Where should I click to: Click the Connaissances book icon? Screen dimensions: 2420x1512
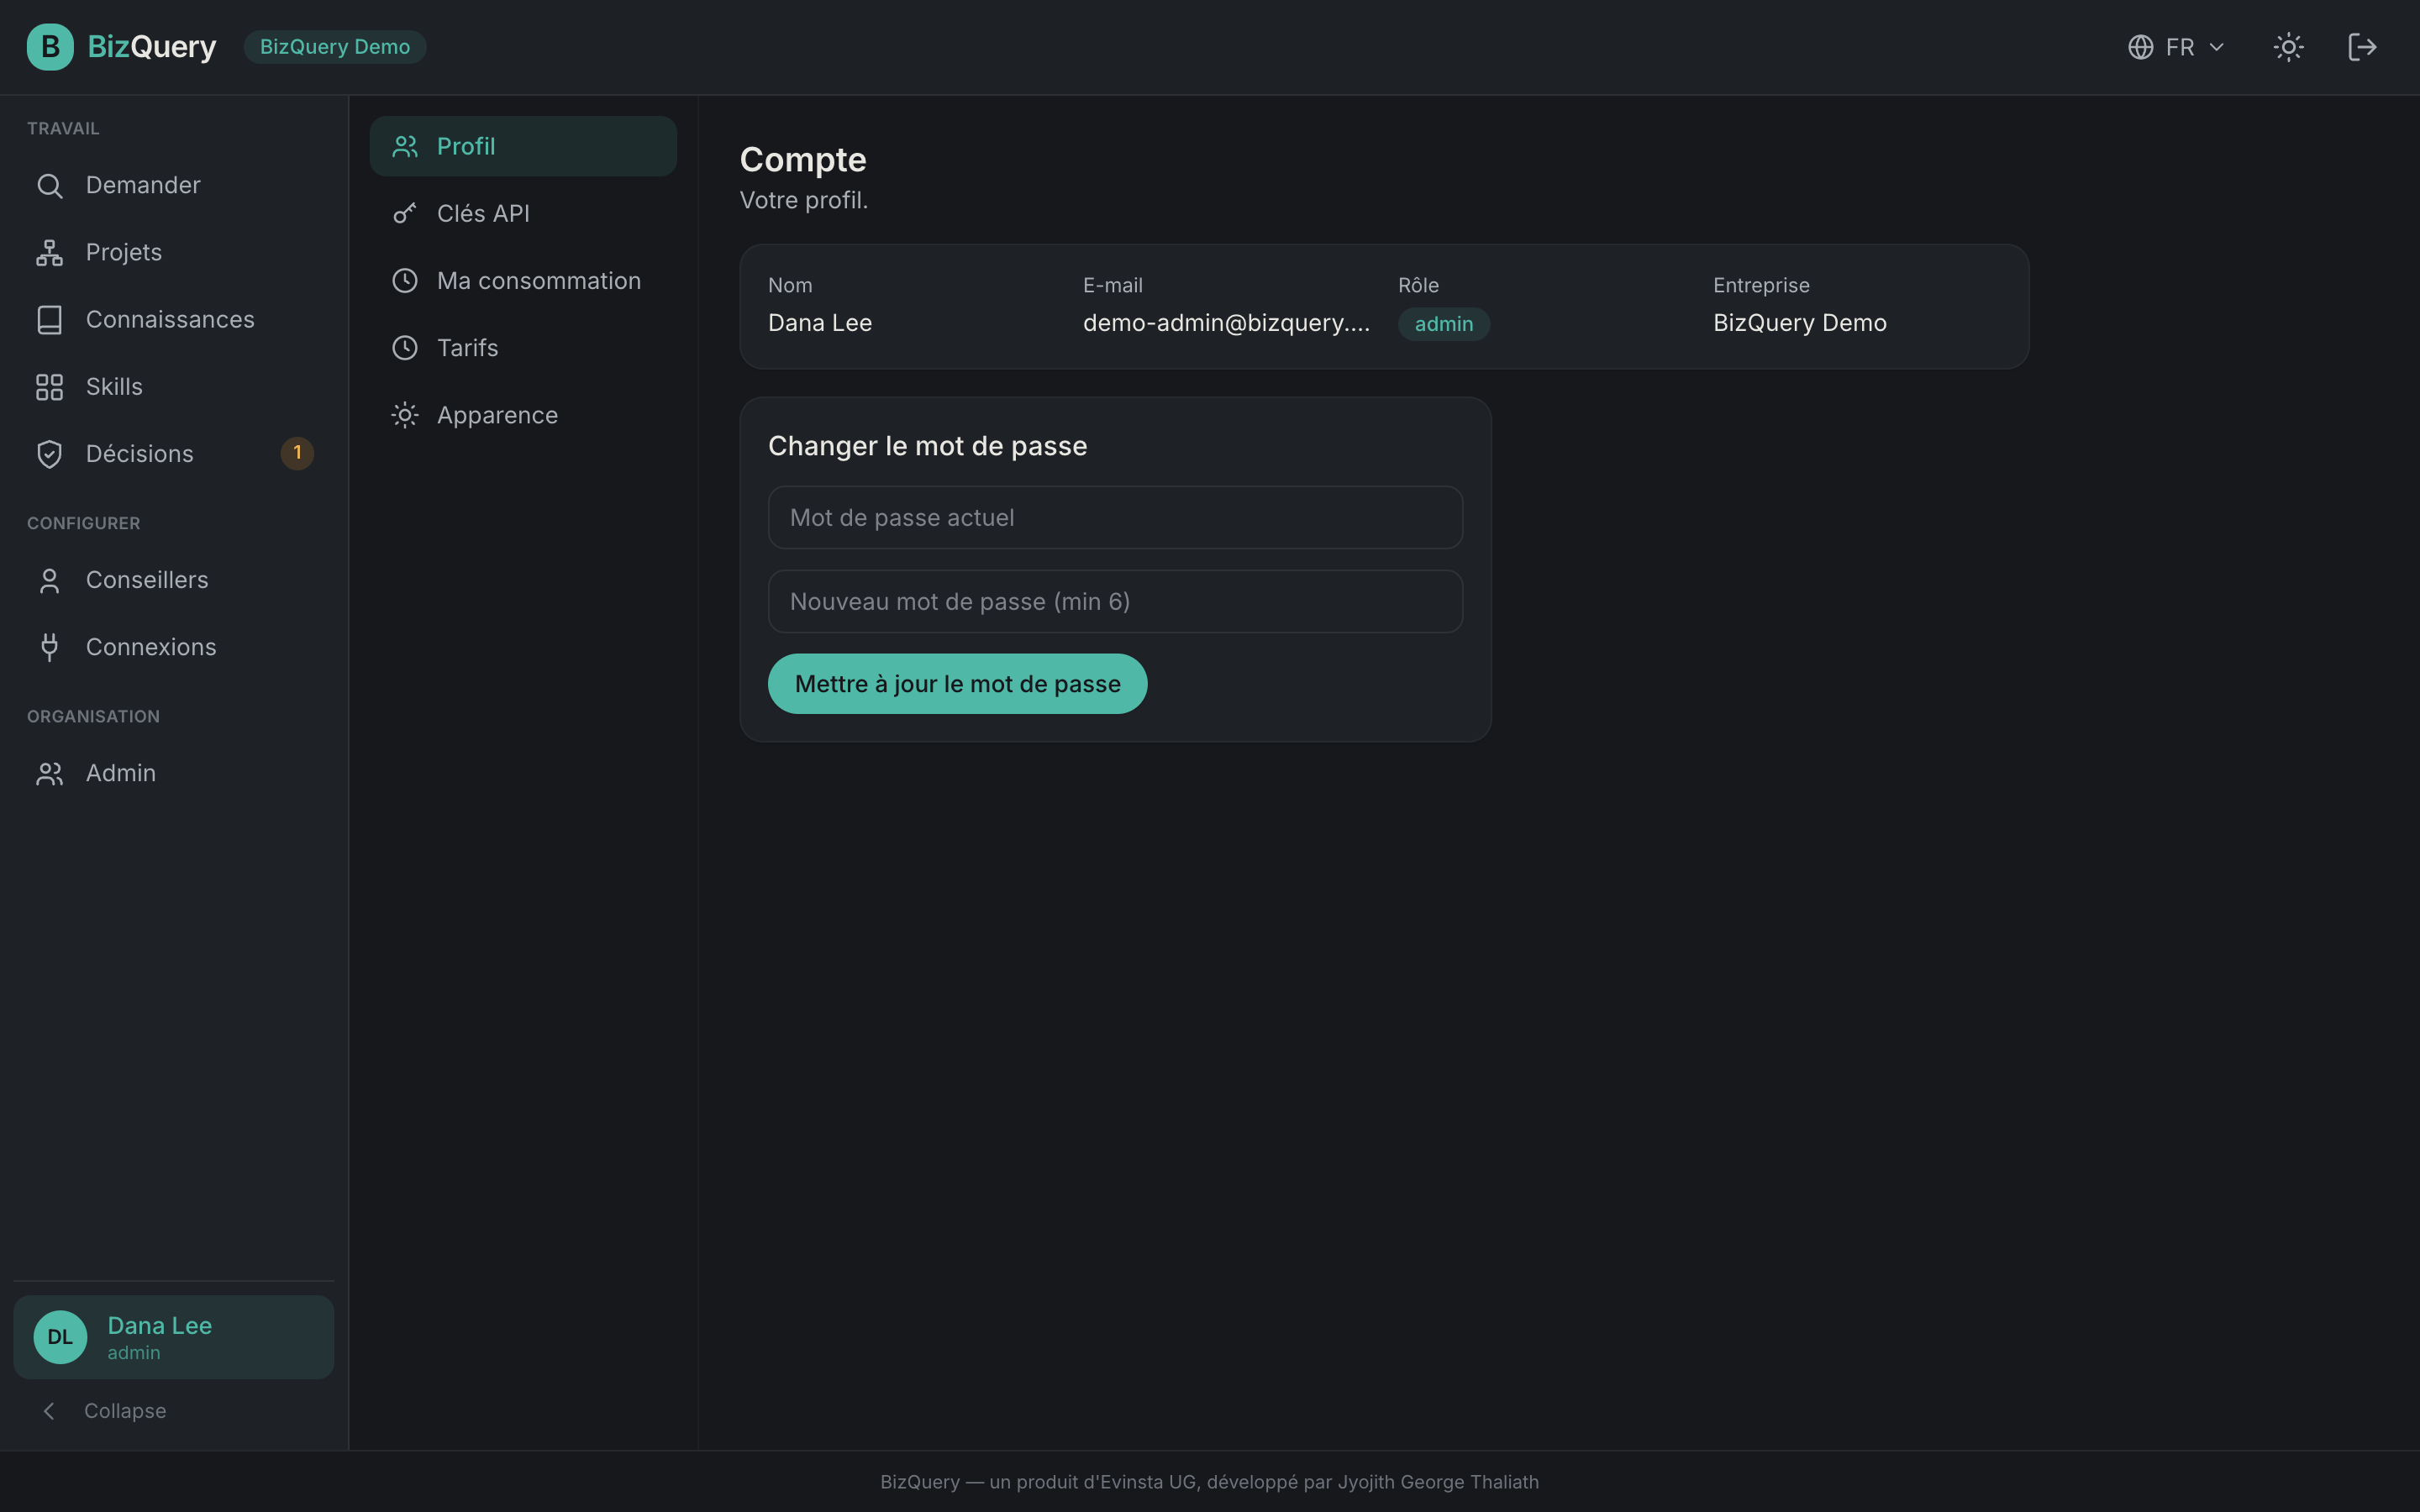click(50, 320)
